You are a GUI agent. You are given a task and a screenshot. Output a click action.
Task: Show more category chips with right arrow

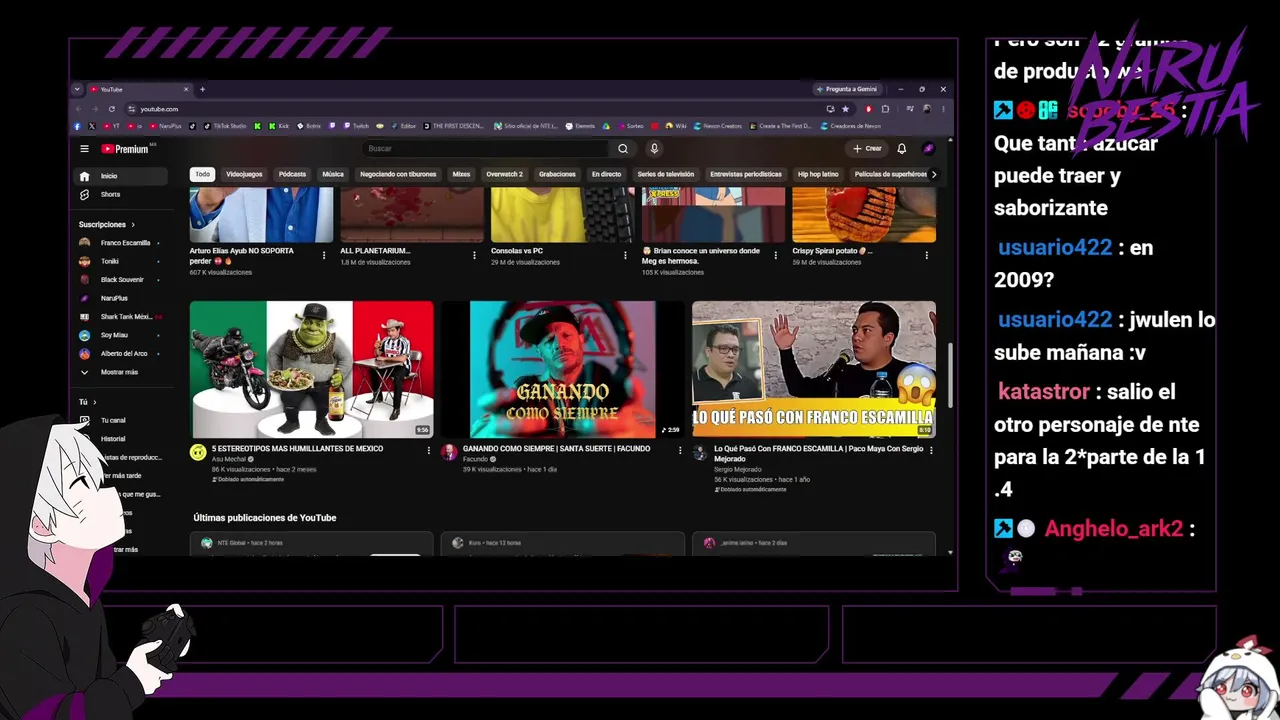[x=934, y=174]
